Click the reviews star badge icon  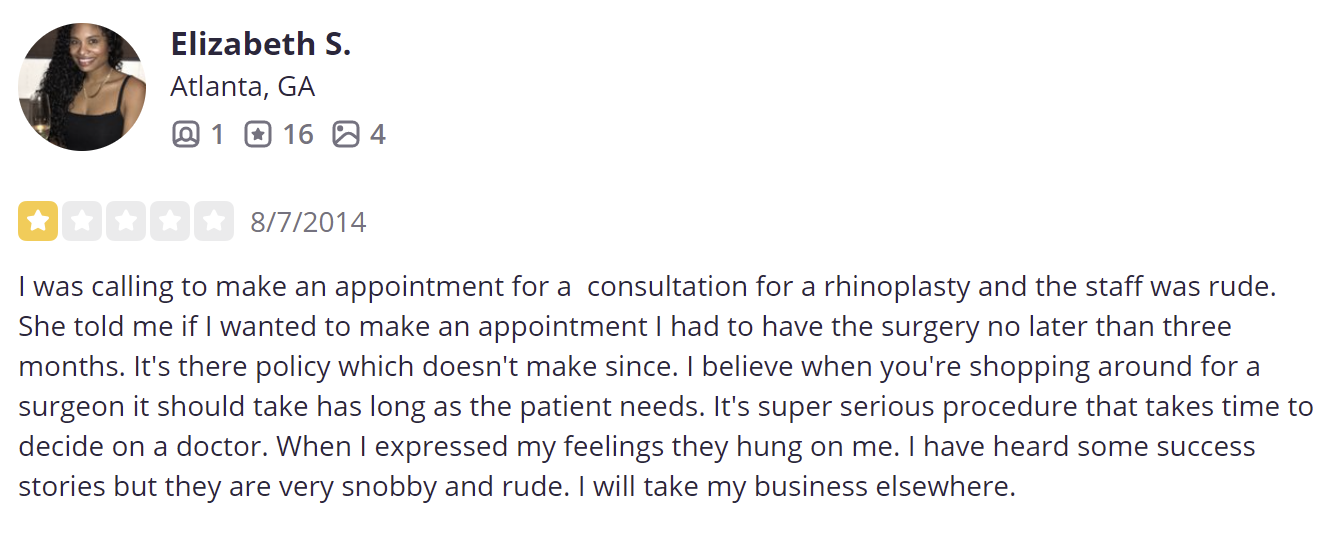[x=258, y=134]
